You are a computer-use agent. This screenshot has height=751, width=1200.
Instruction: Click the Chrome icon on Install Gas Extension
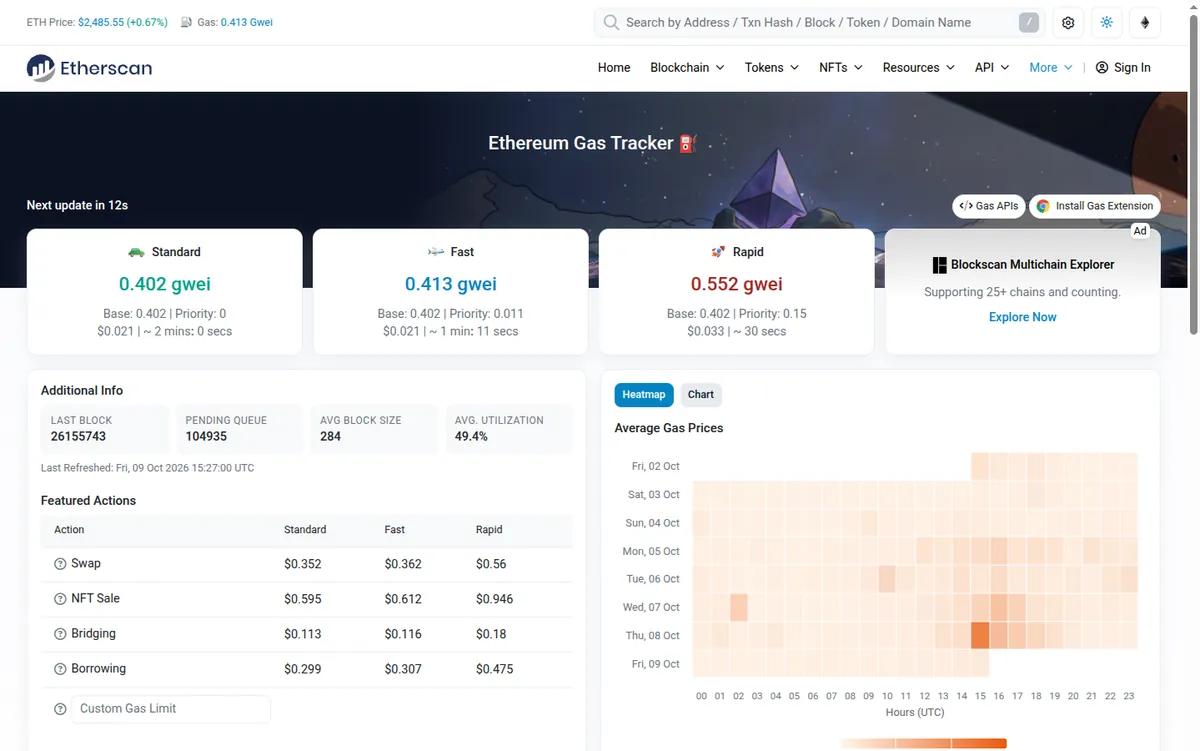click(1043, 206)
